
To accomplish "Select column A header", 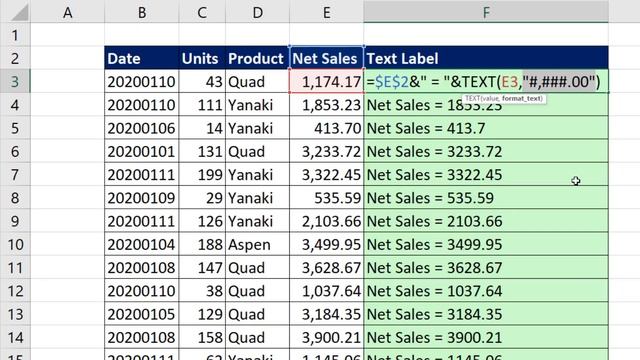I will click(x=68, y=12).
